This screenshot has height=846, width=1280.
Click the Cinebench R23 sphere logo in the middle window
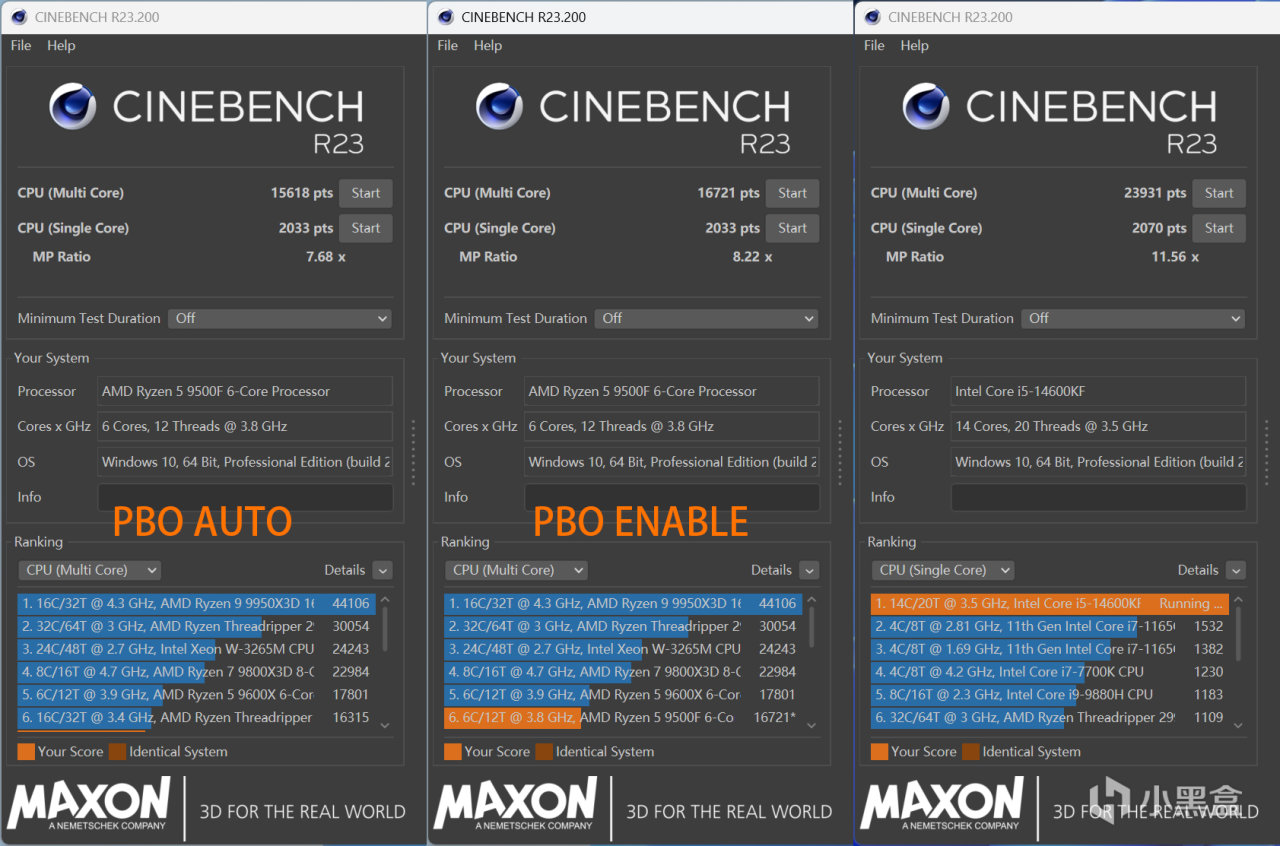(x=500, y=107)
